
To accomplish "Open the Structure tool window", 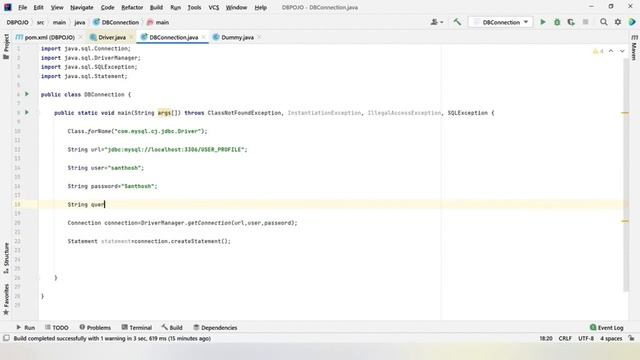I will click(x=6, y=258).
